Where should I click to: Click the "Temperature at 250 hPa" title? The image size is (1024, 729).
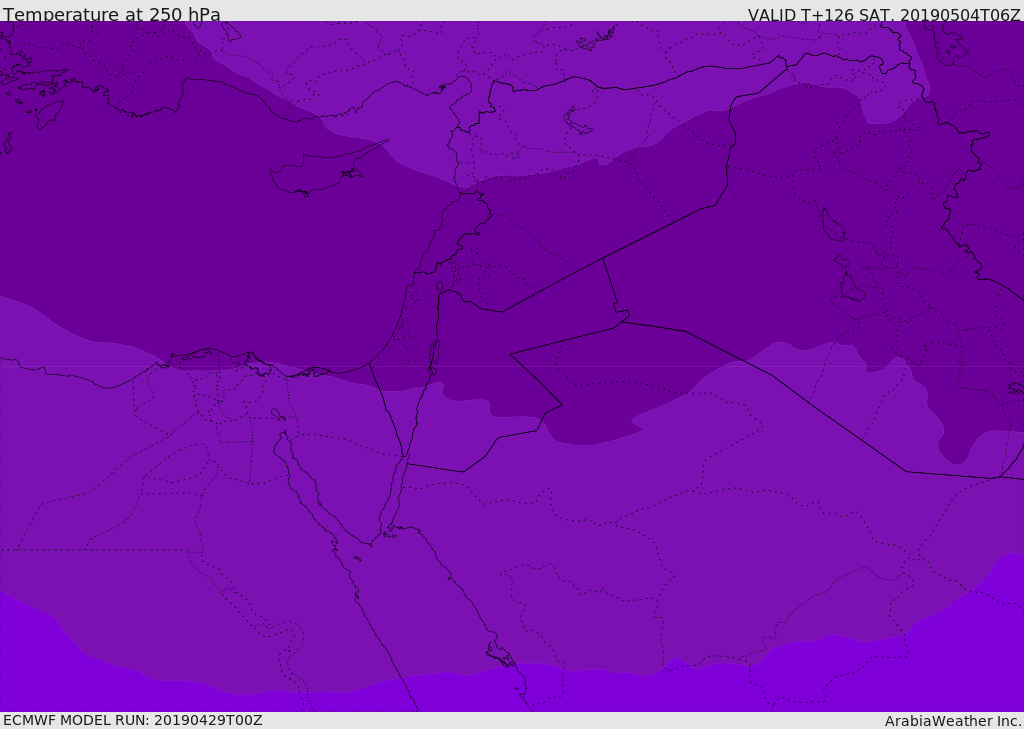point(112,15)
